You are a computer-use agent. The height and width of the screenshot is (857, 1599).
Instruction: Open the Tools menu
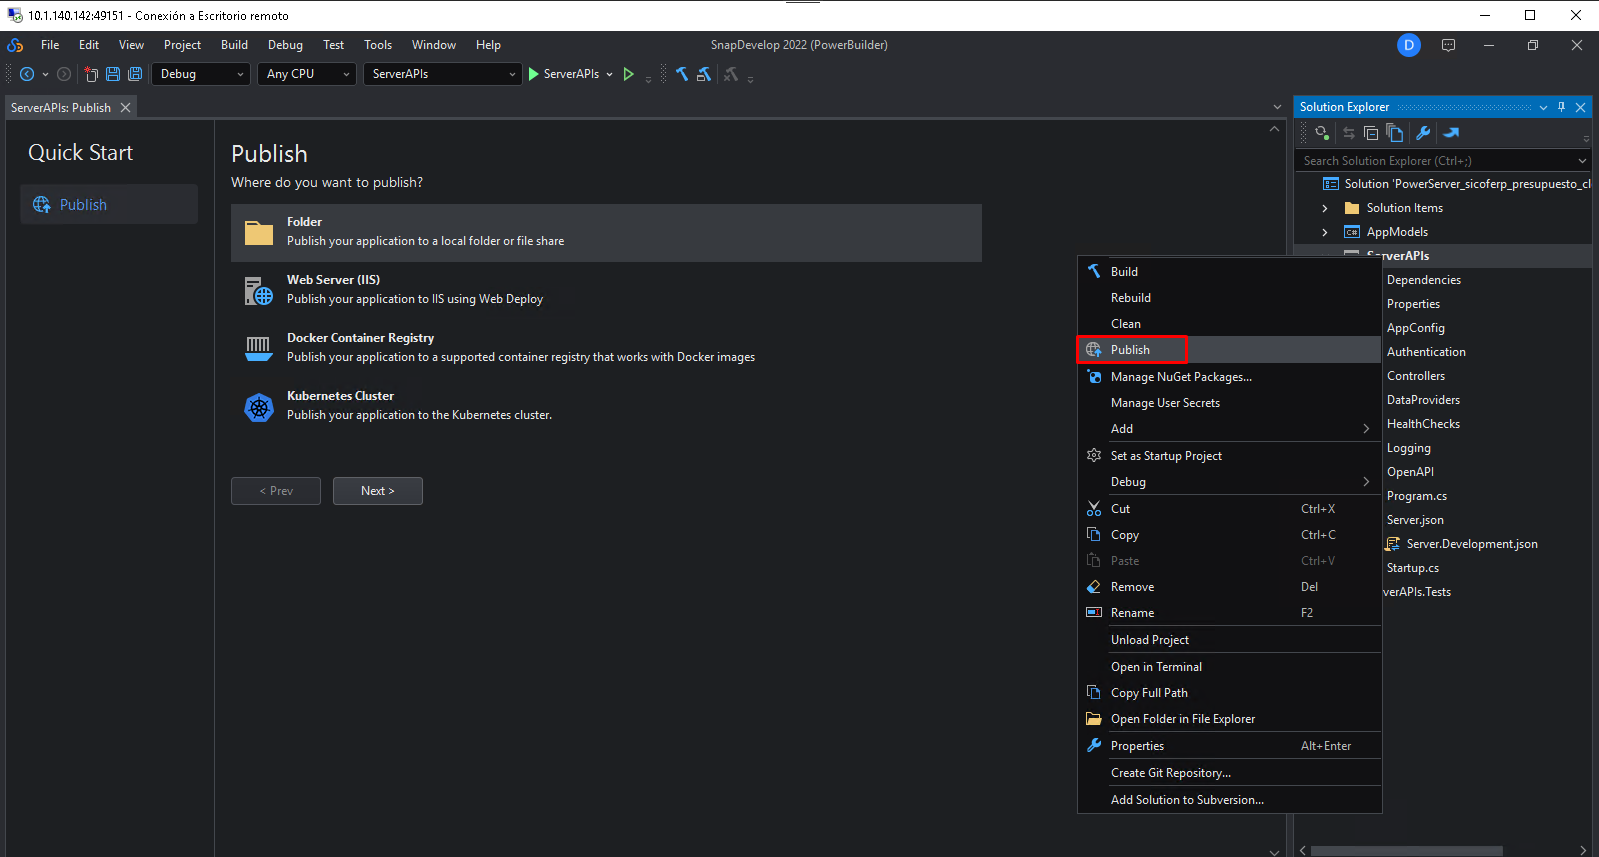point(377,45)
